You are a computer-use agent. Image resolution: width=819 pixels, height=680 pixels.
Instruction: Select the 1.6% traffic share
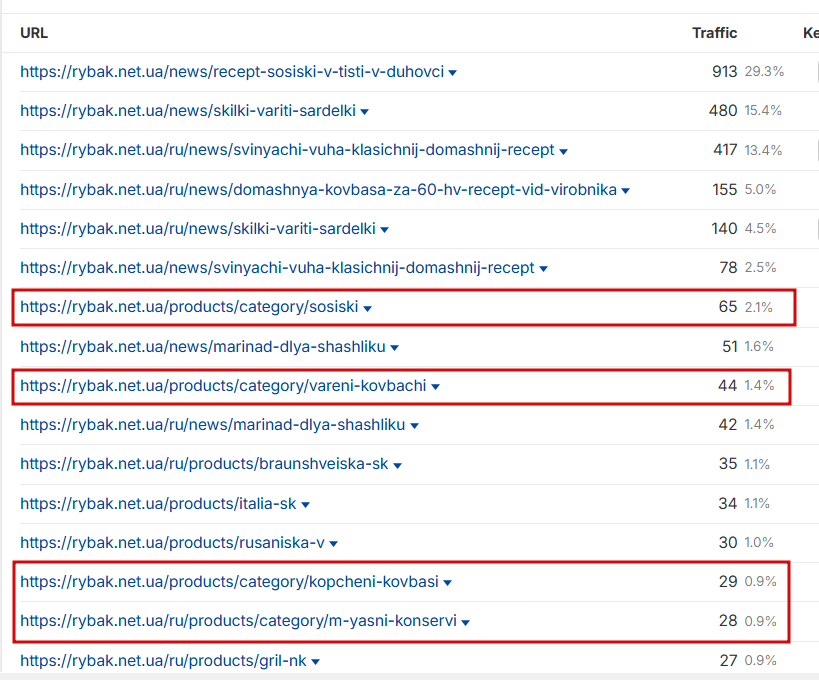(759, 346)
